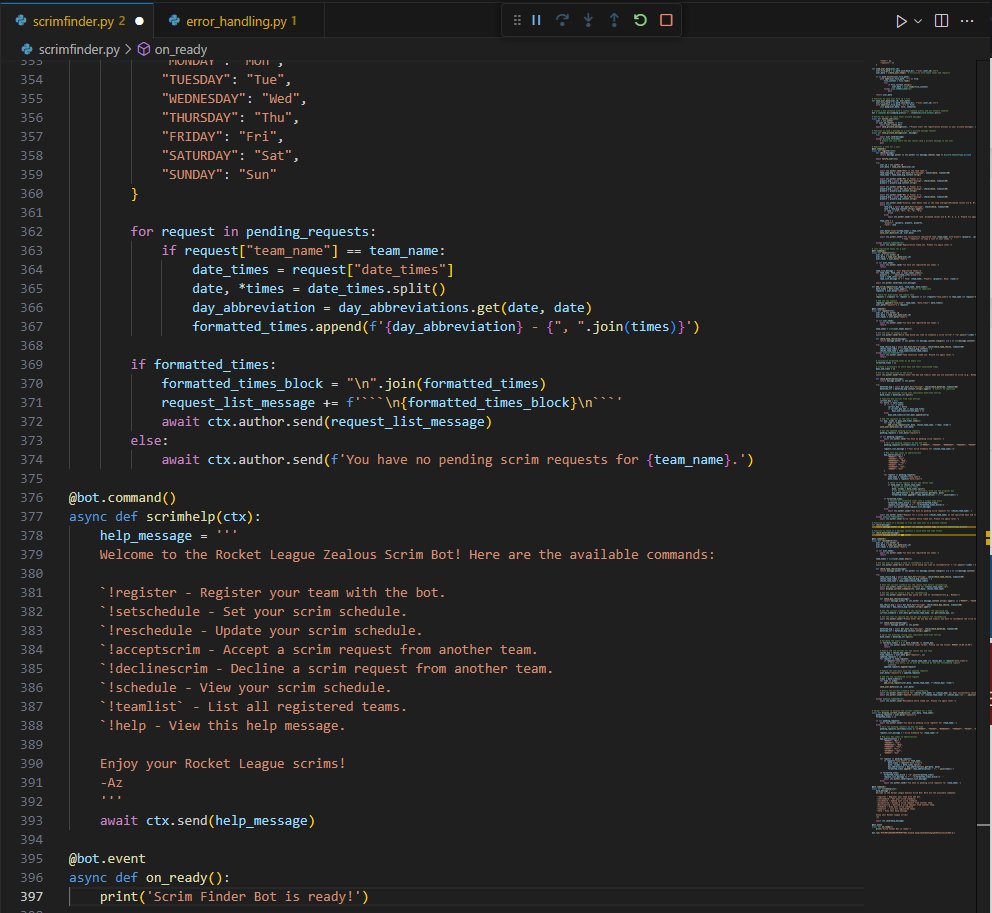The width and height of the screenshot is (992, 913).
Task: Click 'day_abbreviation' assignment on line 366
Action: (254, 307)
